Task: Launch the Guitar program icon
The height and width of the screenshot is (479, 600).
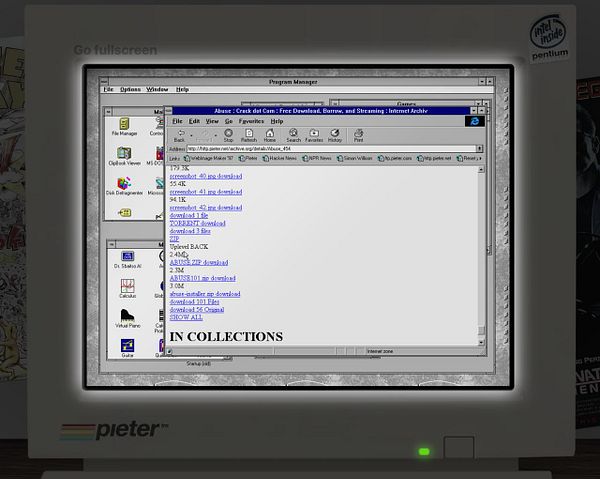Action: coord(127,348)
